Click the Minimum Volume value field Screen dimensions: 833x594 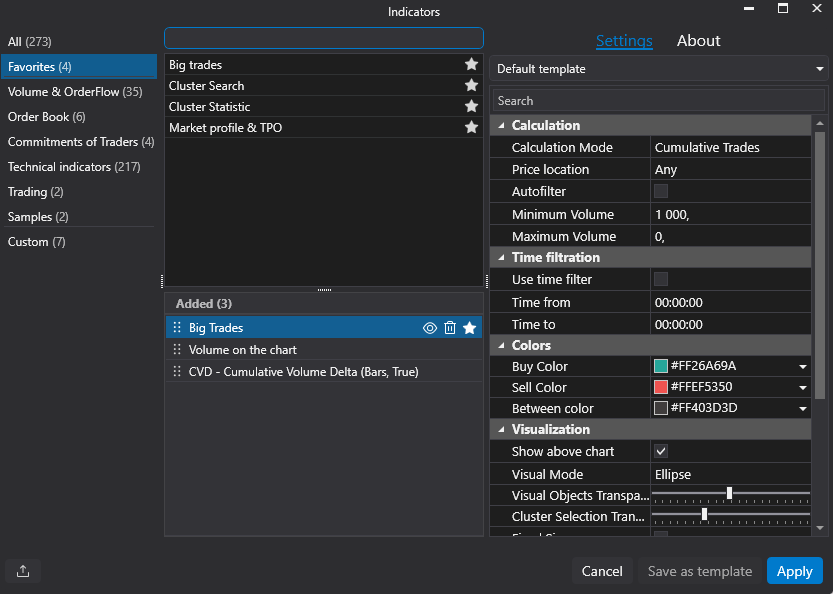click(730, 214)
